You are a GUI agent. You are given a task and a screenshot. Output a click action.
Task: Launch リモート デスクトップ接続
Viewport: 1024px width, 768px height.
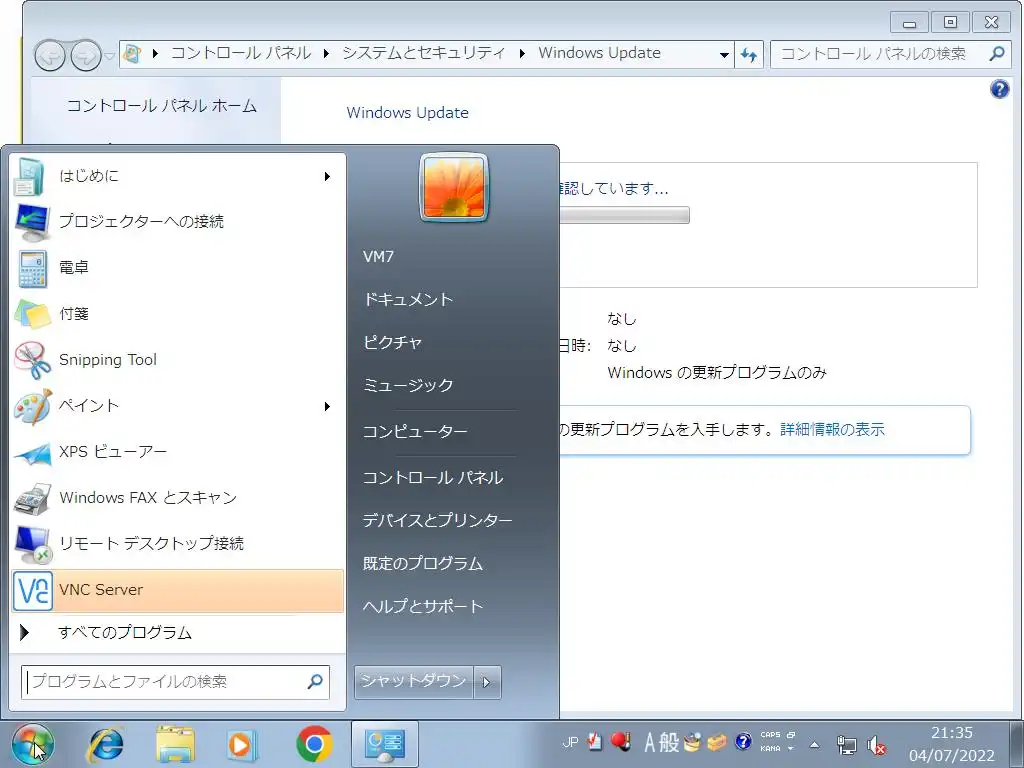pos(177,544)
